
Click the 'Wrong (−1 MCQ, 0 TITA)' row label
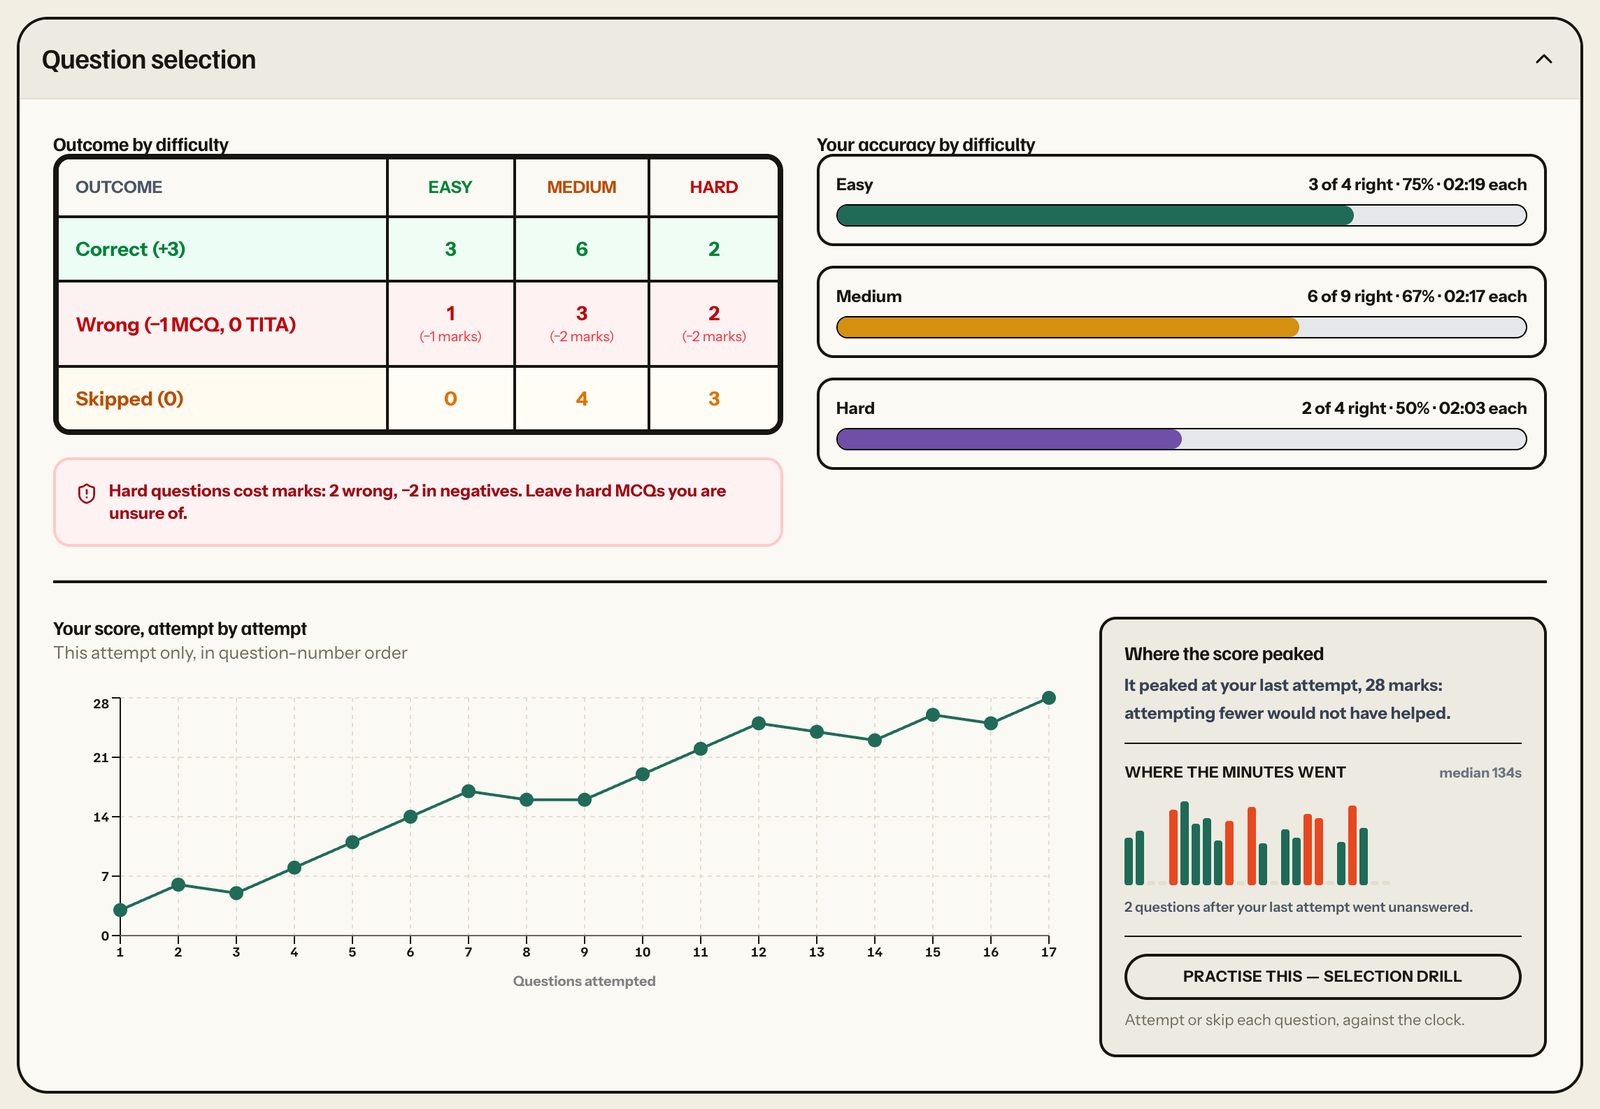tap(185, 325)
